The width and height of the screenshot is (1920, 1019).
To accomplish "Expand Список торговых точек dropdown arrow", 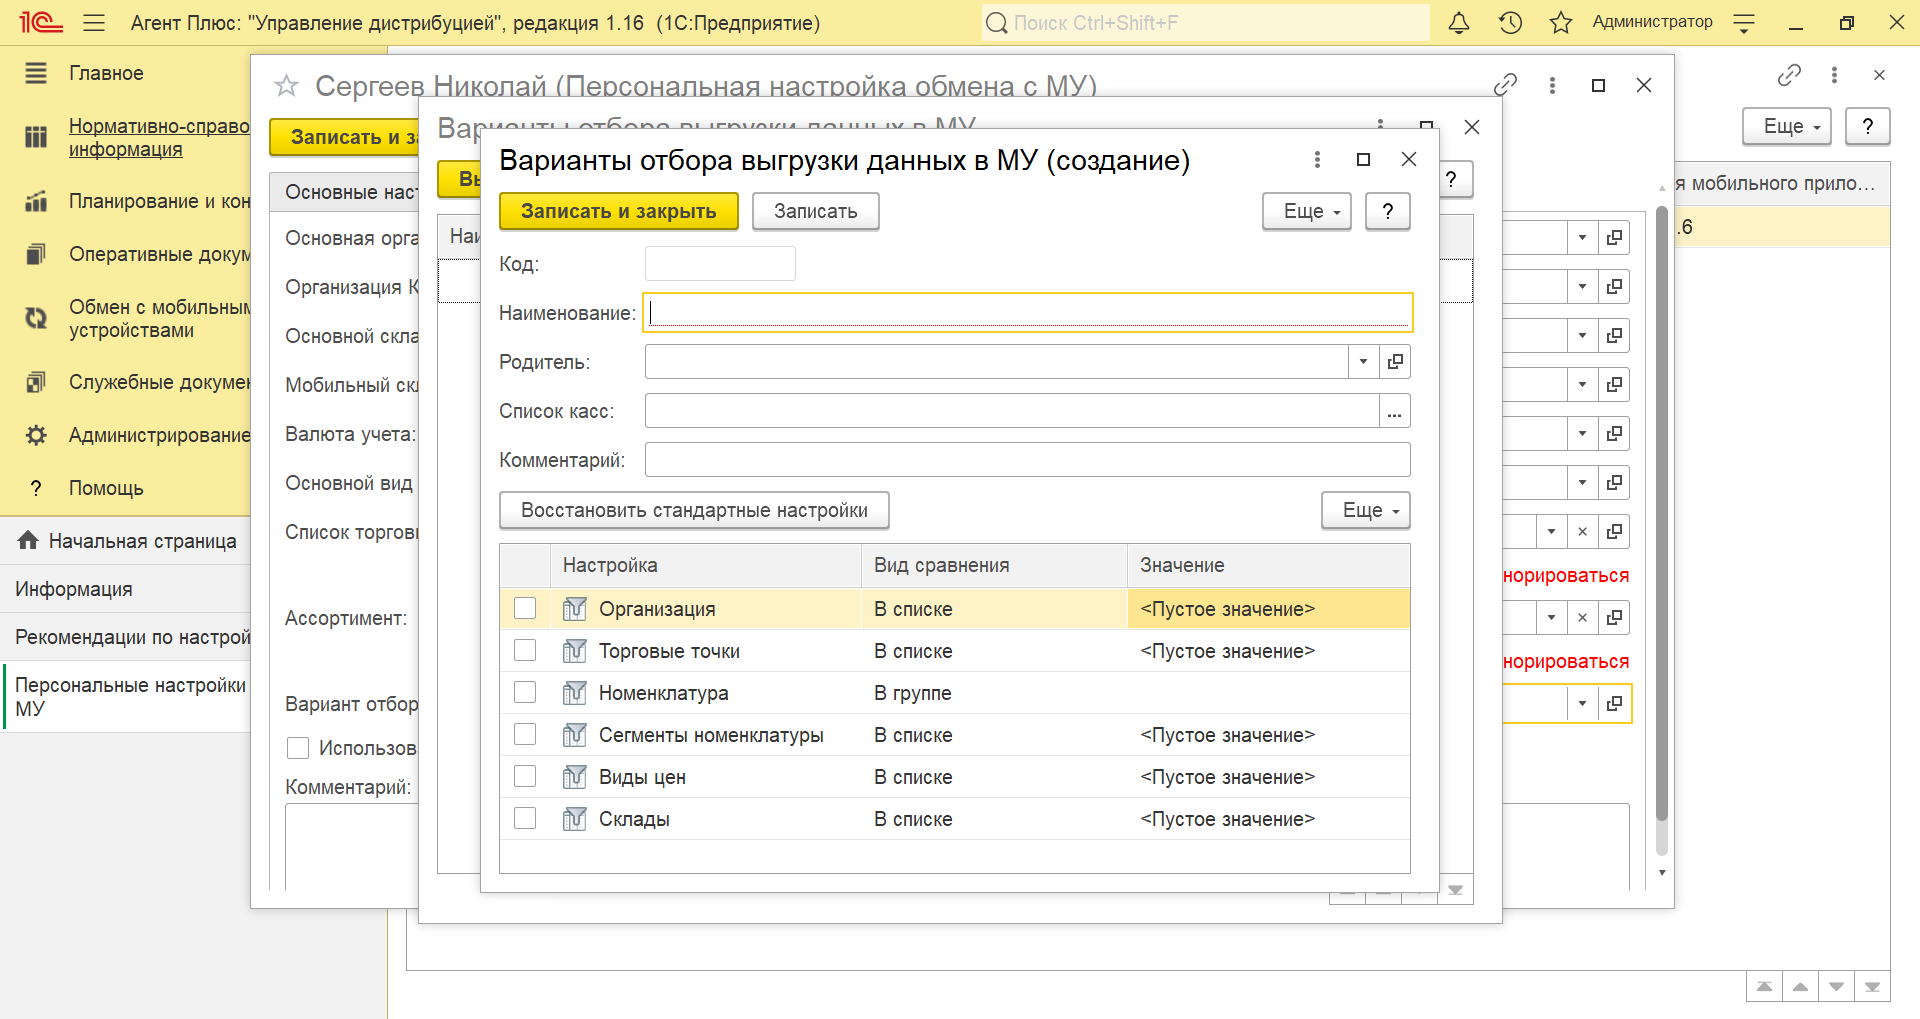I will click(1551, 532).
